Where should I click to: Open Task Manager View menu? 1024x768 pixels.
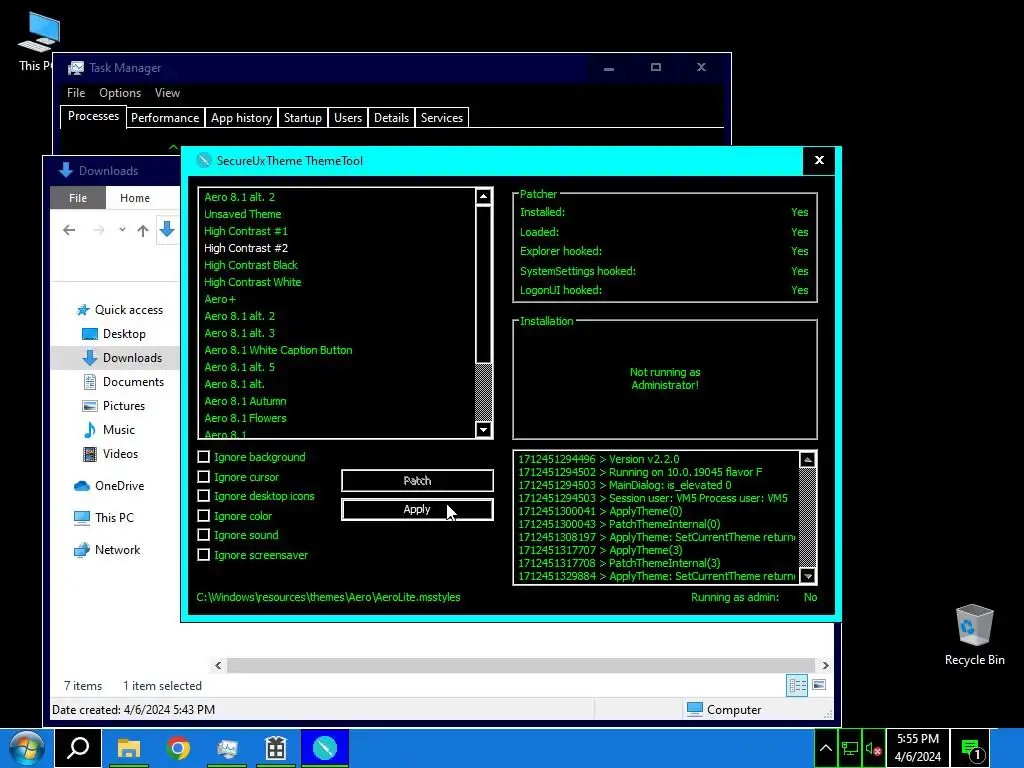point(167,93)
